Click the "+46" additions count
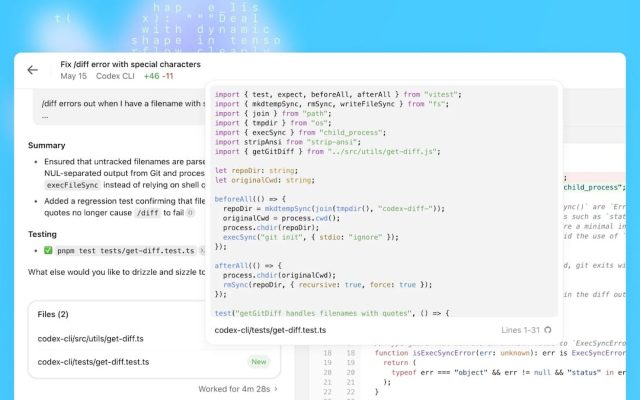640x400 pixels. click(x=151, y=76)
